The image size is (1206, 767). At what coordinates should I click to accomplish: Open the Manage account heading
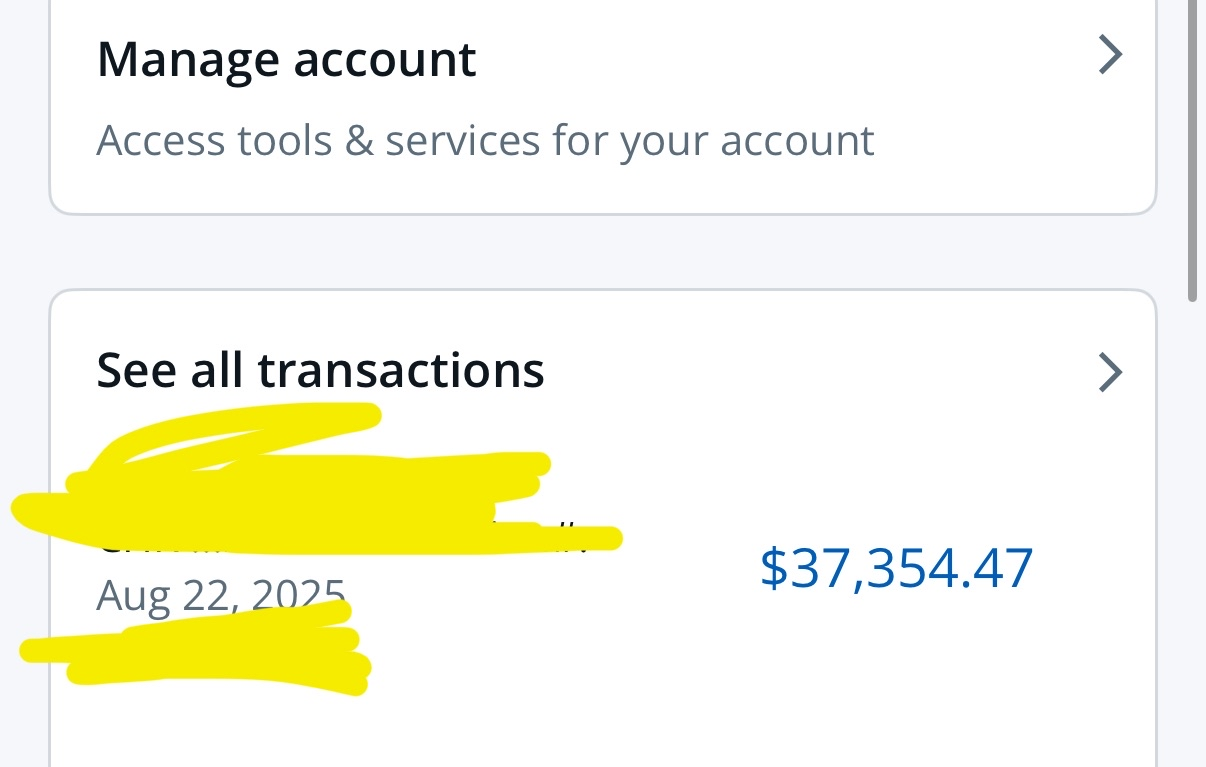[x=286, y=60]
